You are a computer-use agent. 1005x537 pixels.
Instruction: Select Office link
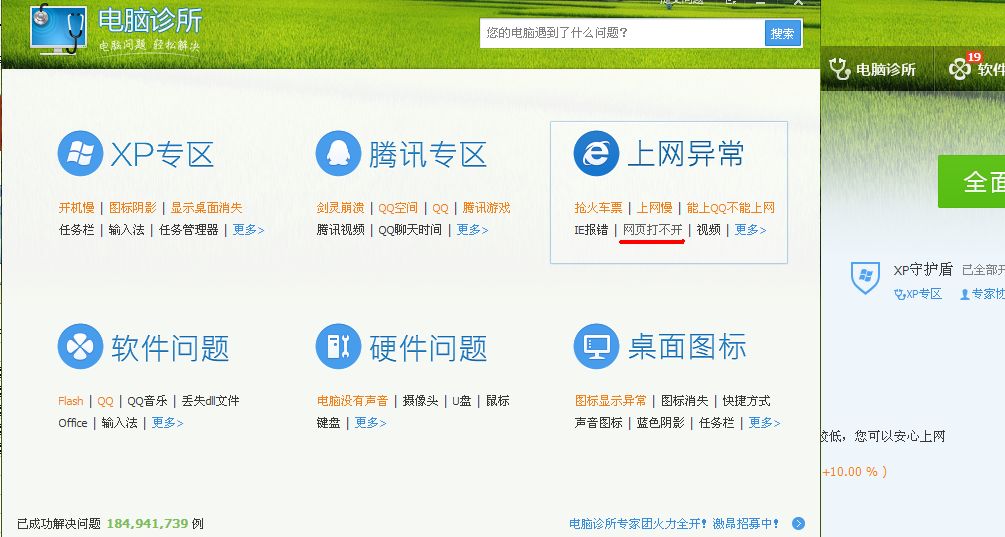pos(72,423)
